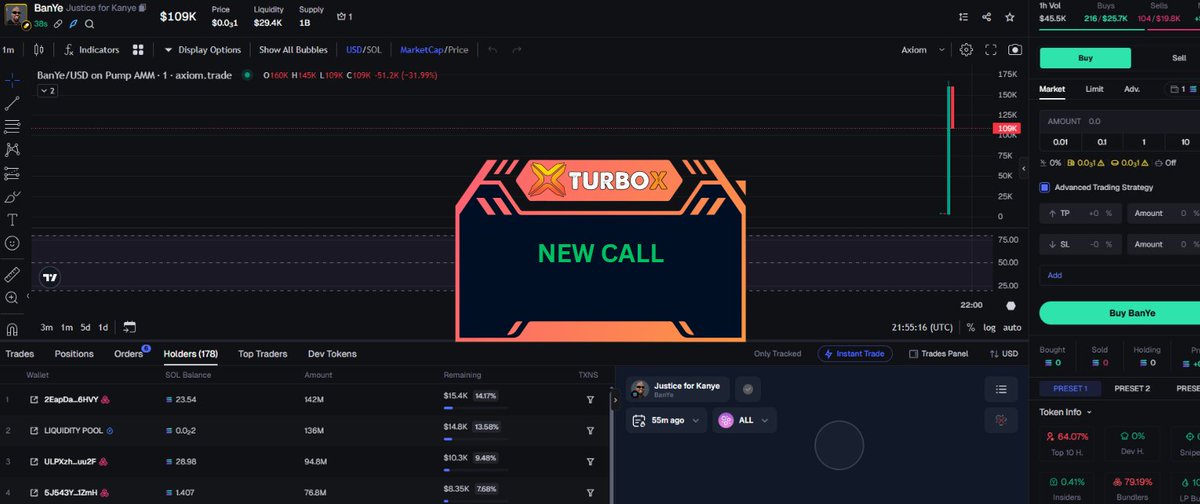Switch to the Limit order tab

click(1094, 89)
